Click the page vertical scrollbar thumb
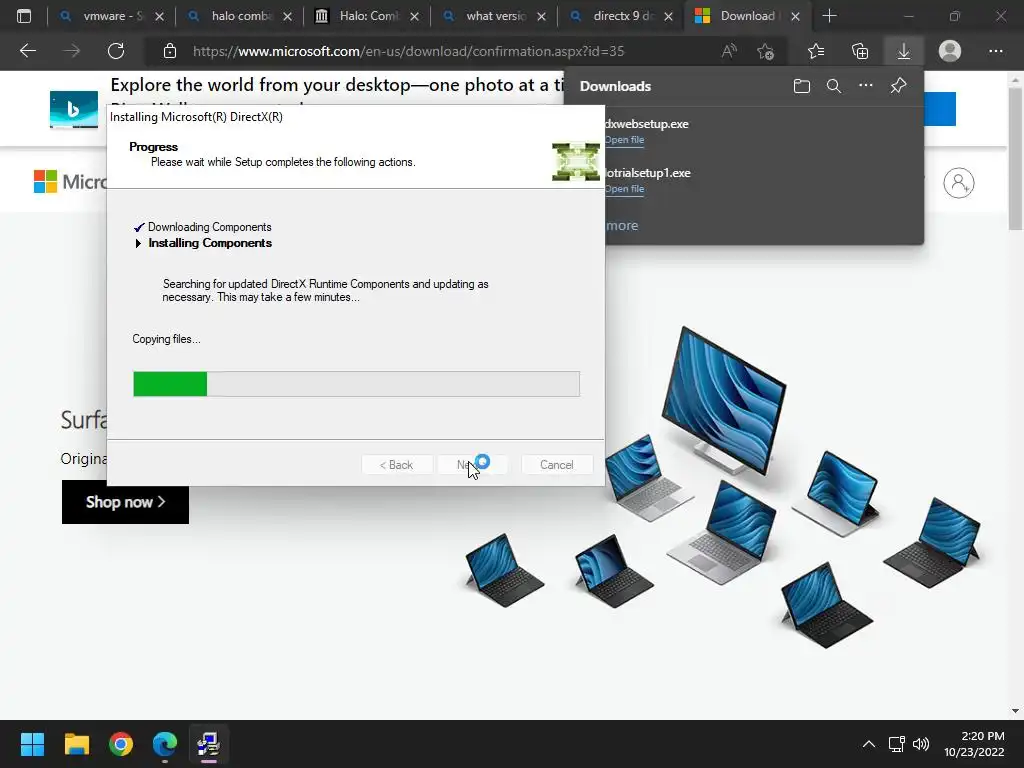Screen dimensions: 1024x768 [1015, 158]
